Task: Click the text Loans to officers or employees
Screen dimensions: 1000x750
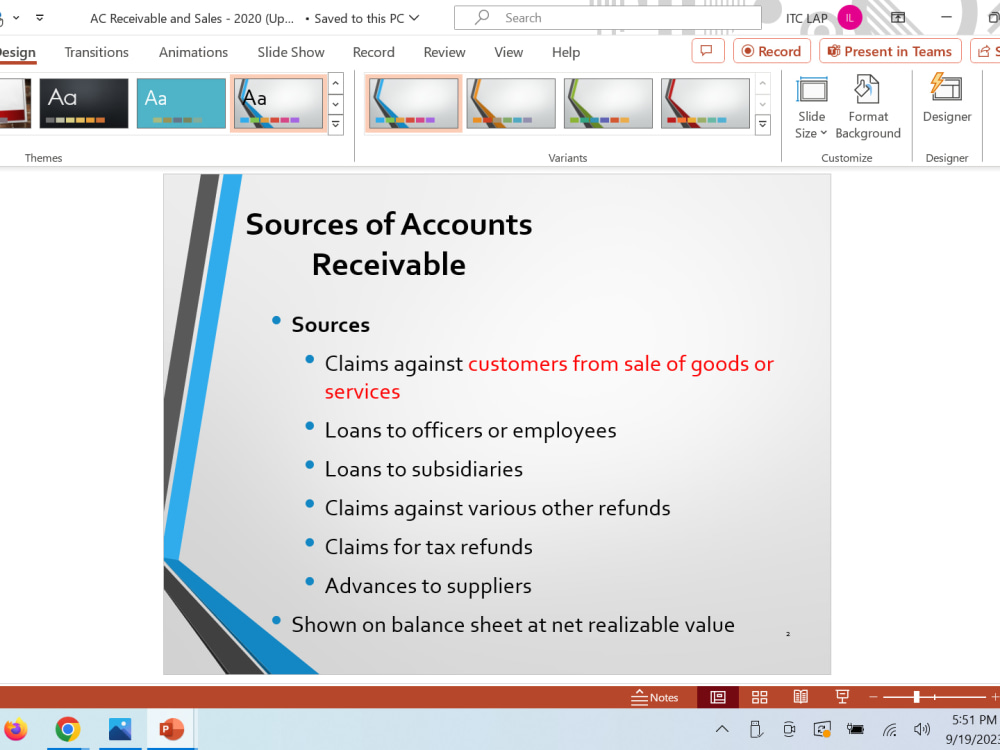Action: (x=471, y=430)
